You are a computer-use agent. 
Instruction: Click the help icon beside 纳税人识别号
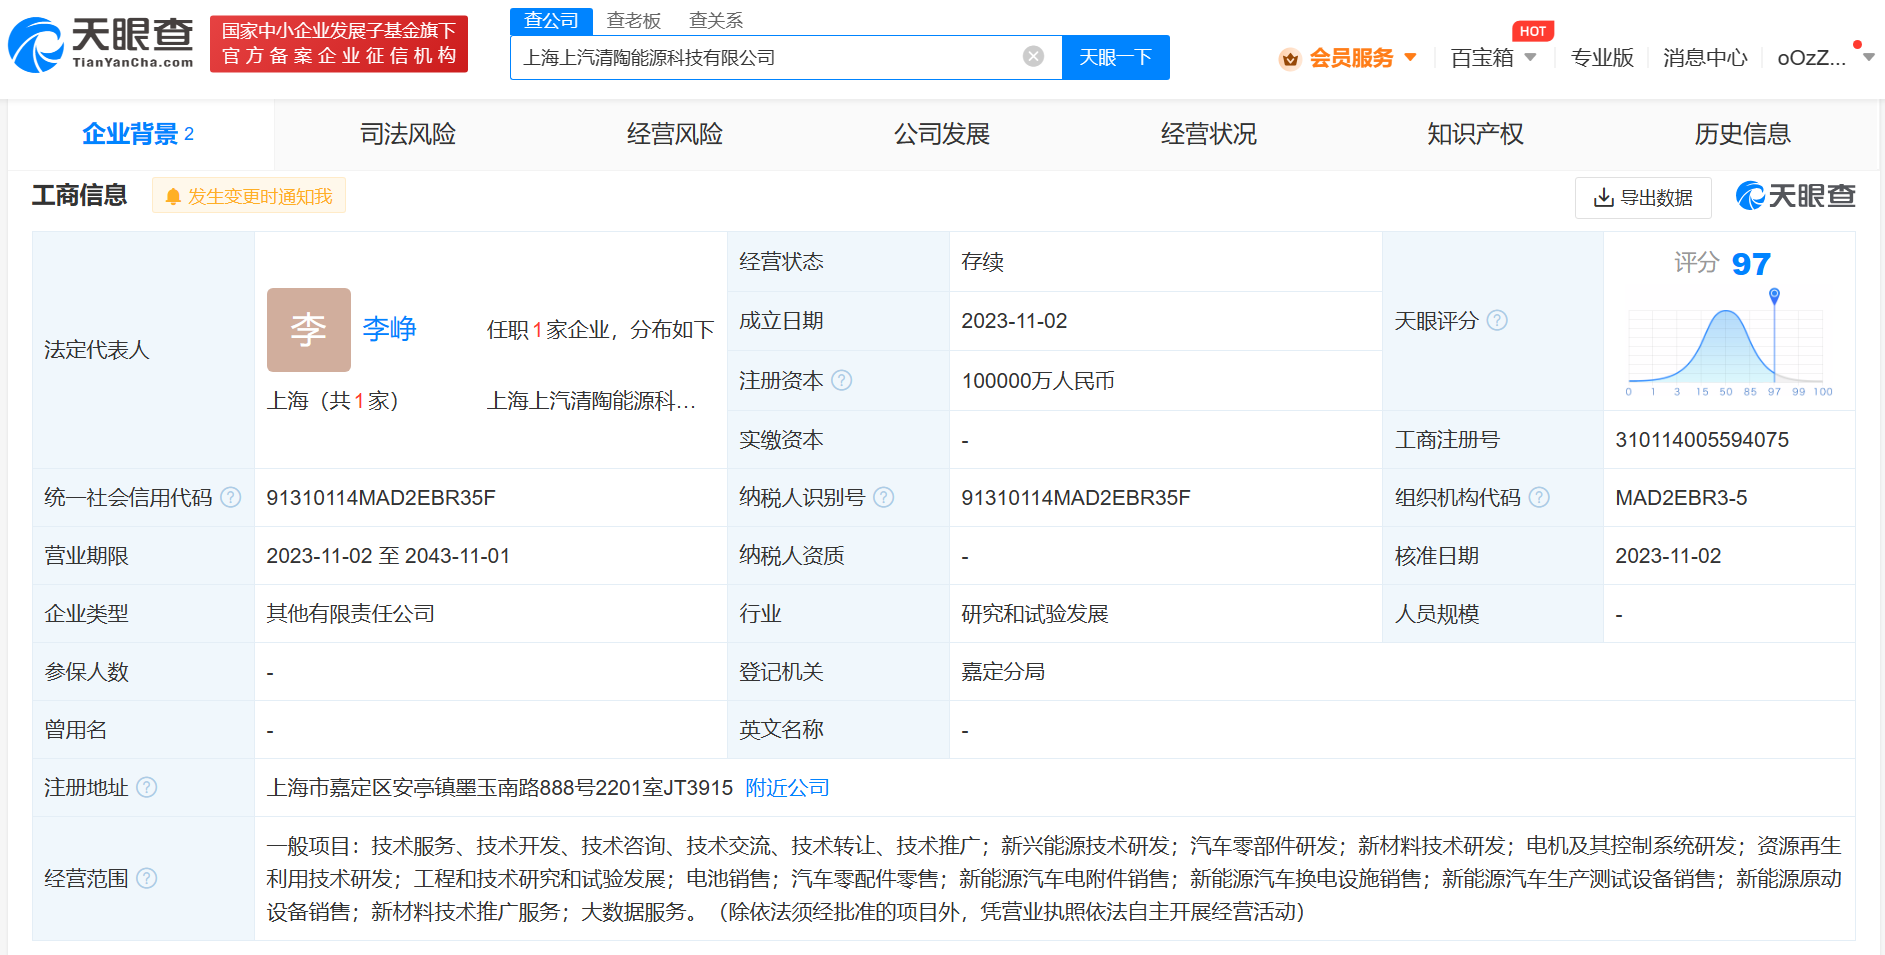(x=884, y=497)
